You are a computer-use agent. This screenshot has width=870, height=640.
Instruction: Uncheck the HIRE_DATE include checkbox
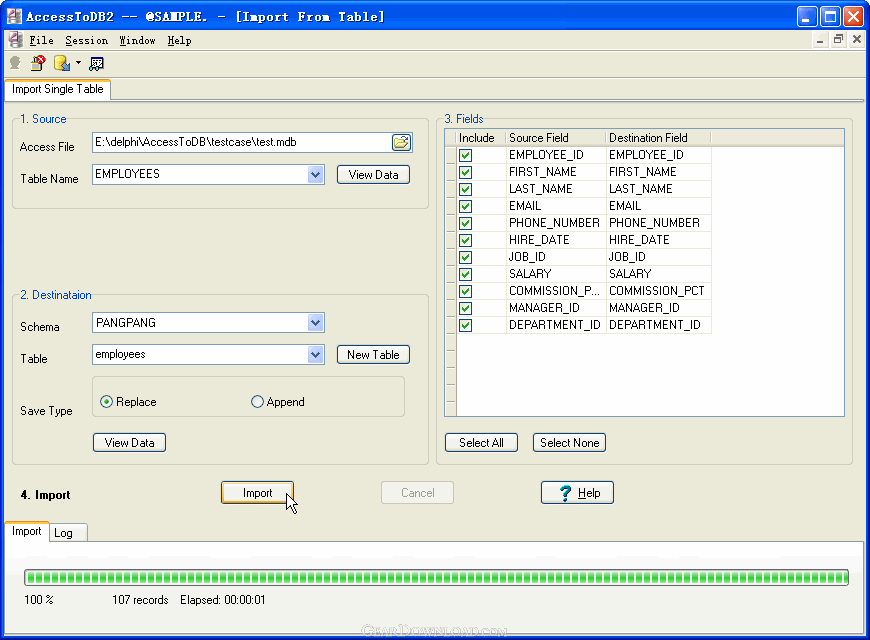point(466,240)
